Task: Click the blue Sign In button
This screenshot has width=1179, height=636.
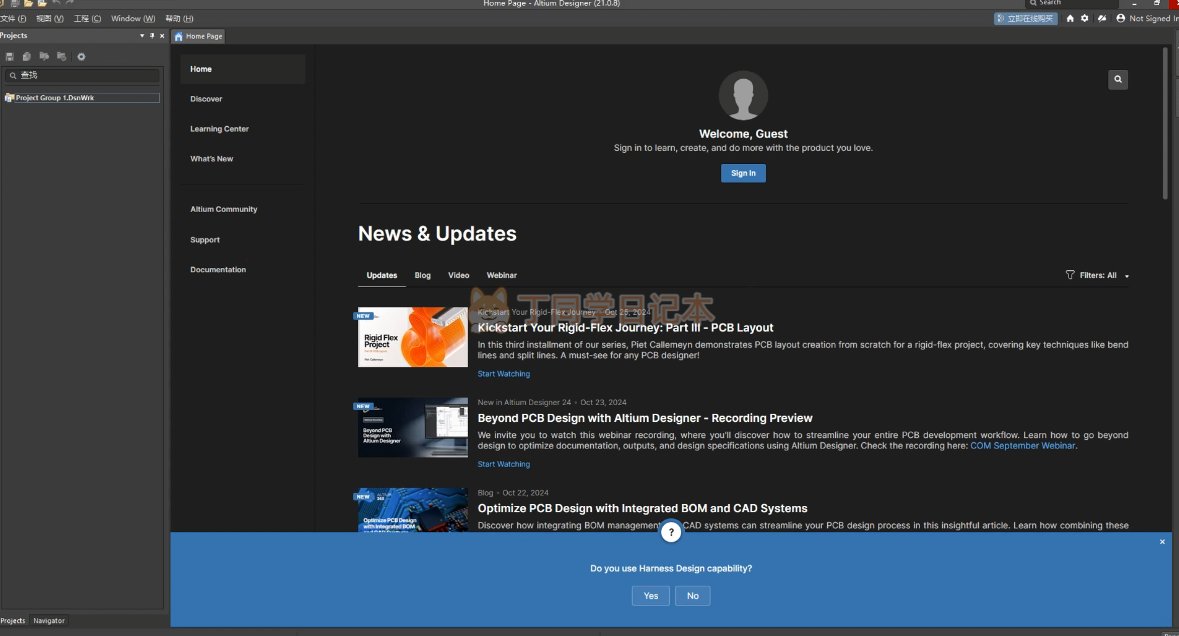Action: pyautogui.click(x=743, y=173)
